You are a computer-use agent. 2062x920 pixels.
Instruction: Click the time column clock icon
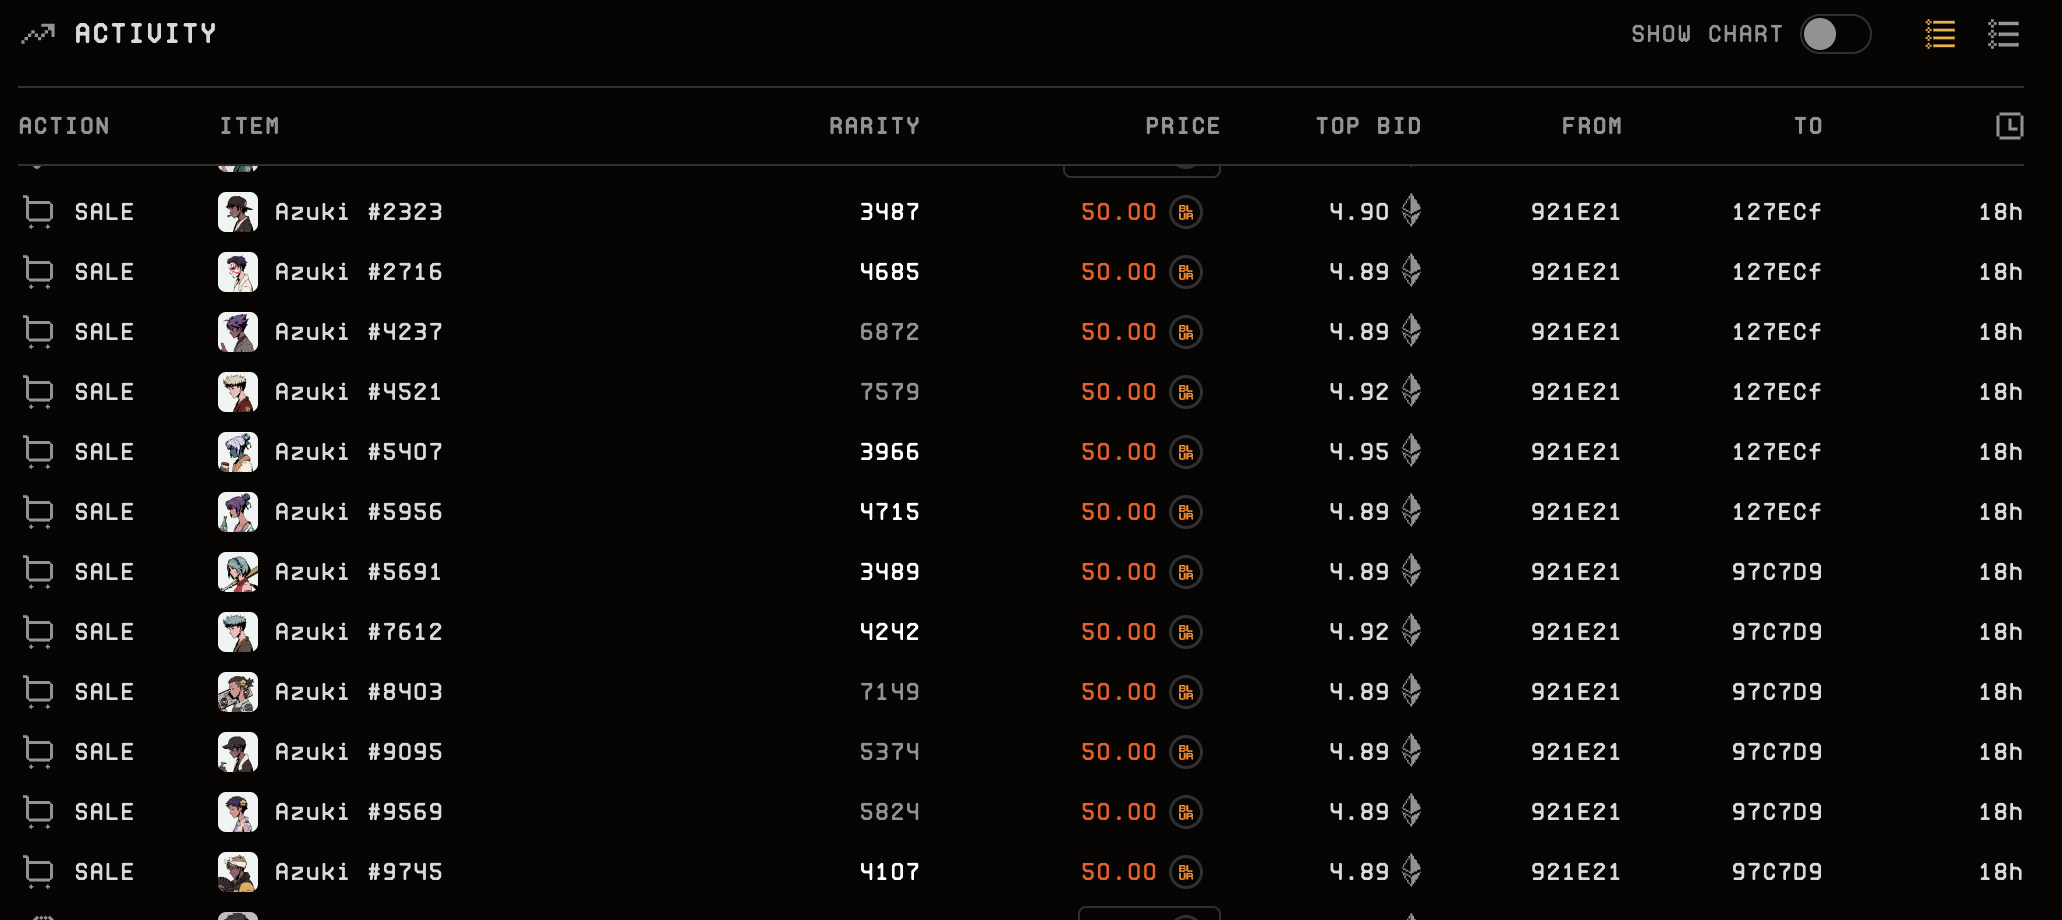pyautogui.click(x=2010, y=126)
